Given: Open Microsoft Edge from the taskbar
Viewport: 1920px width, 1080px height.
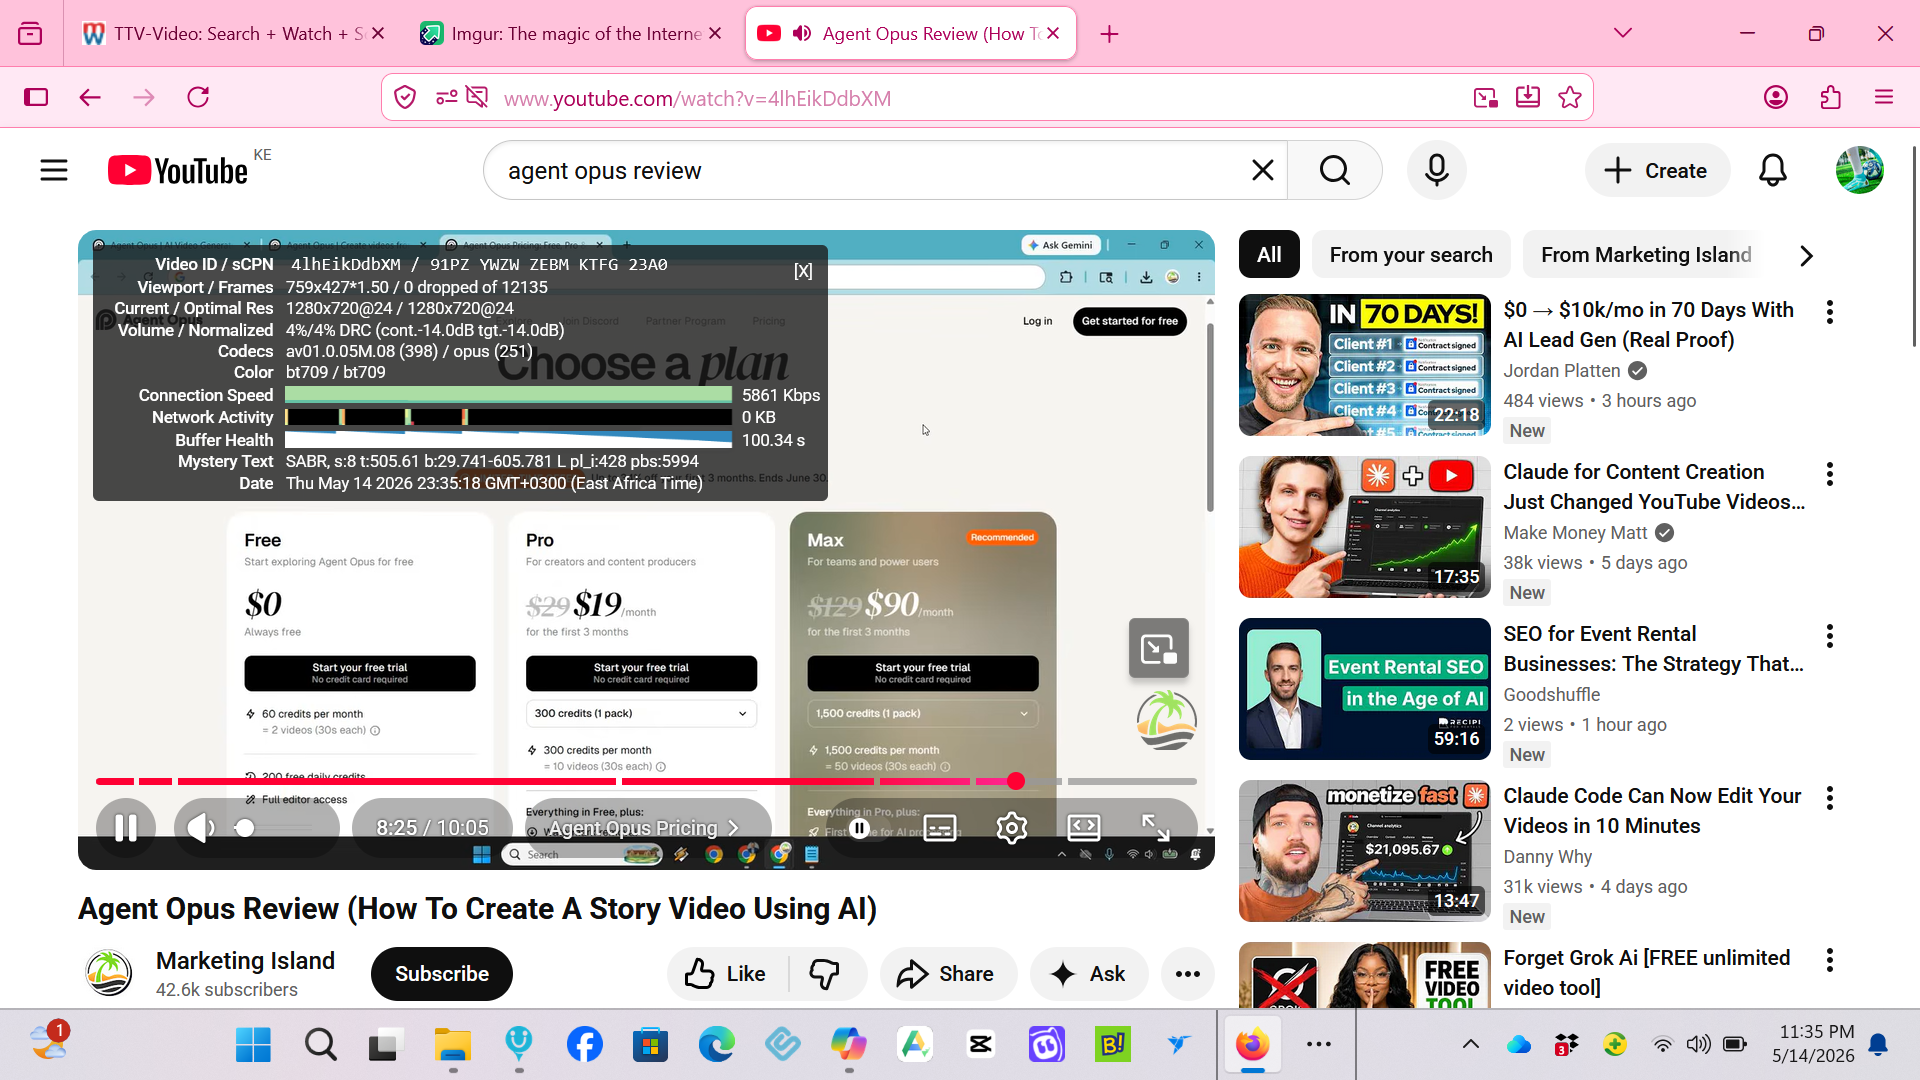Looking at the screenshot, I should click(x=717, y=1045).
